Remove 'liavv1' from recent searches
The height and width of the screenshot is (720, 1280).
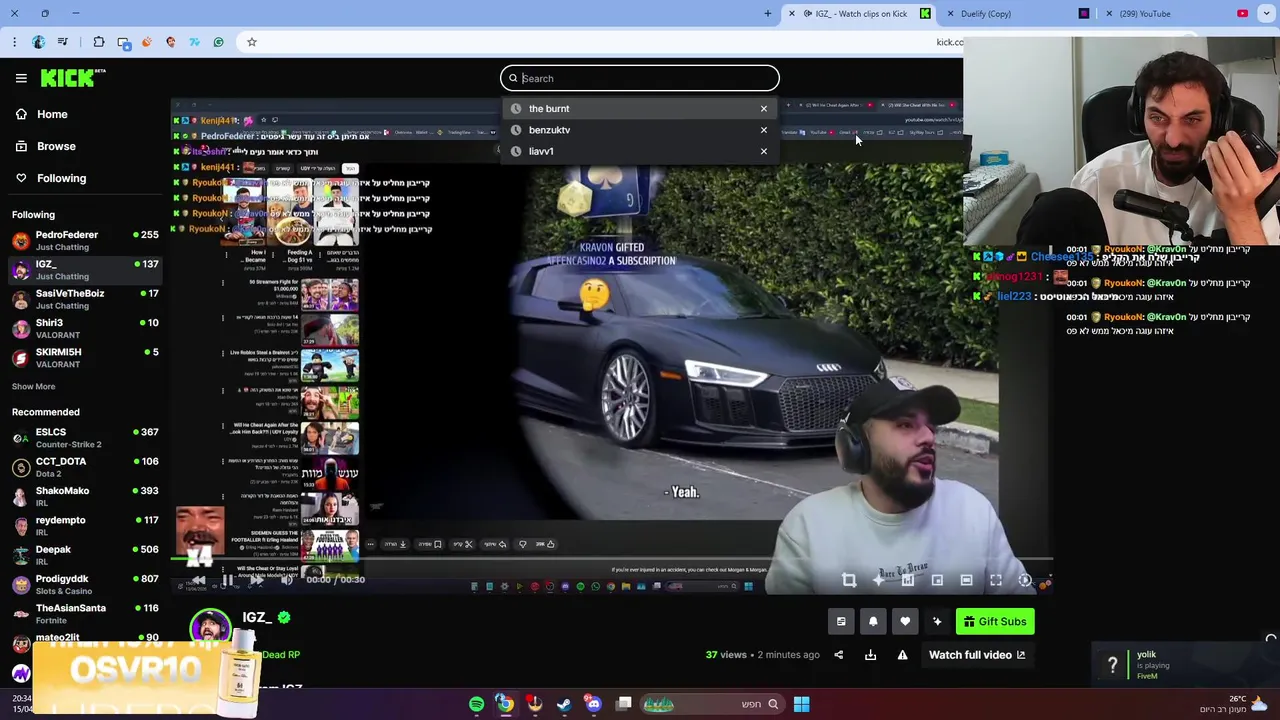[x=764, y=151]
